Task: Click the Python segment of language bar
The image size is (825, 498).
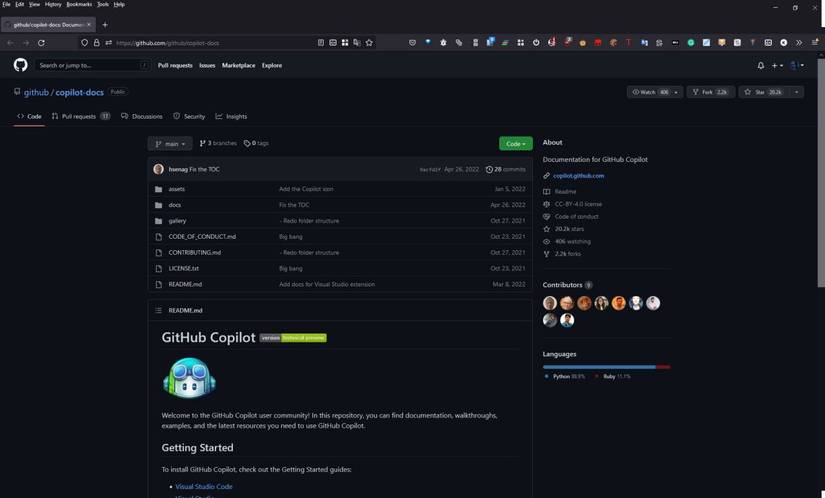Action: tap(599, 367)
